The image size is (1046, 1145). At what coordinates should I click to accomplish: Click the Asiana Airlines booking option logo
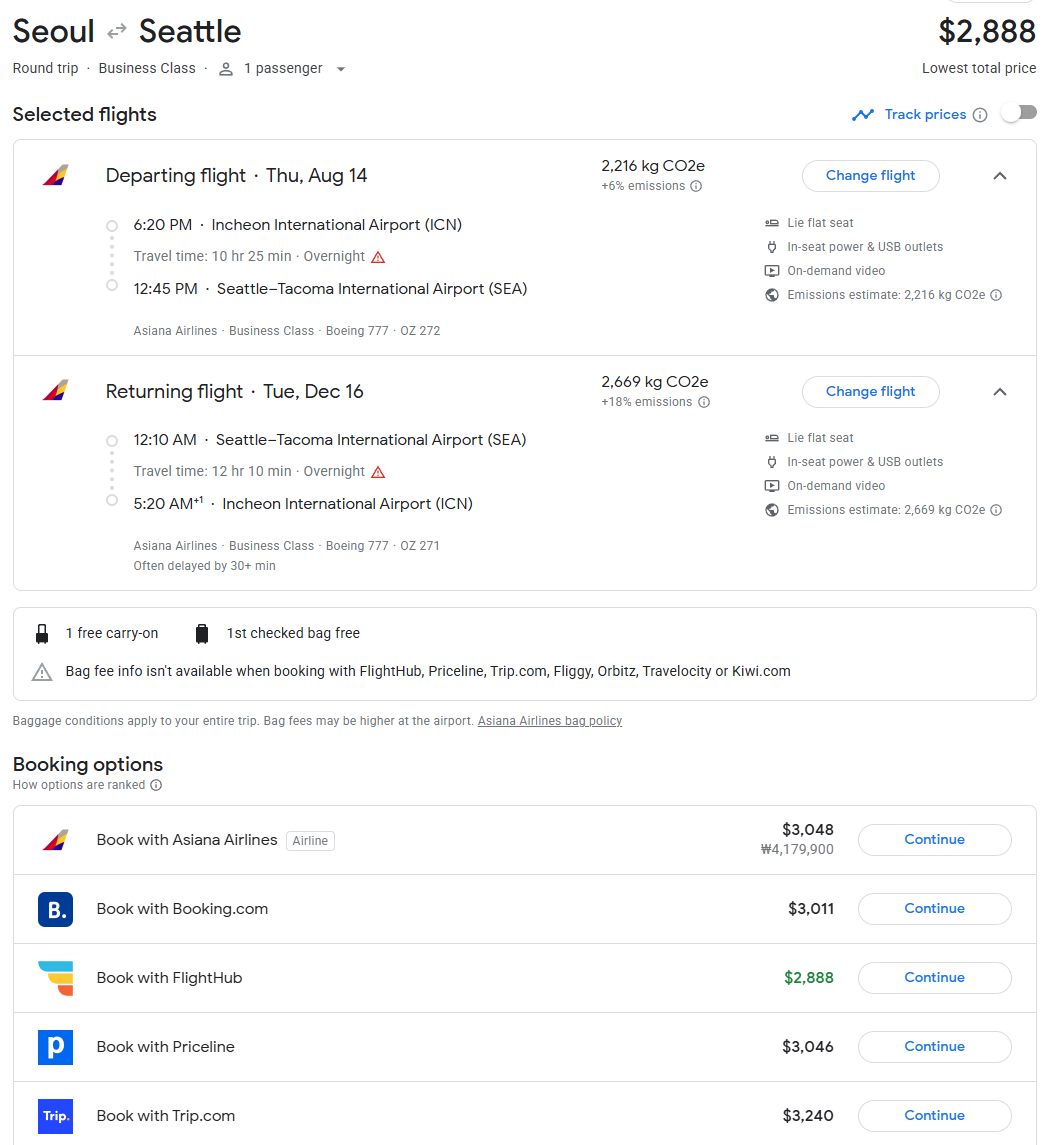pyautogui.click(x=56, y=840)
